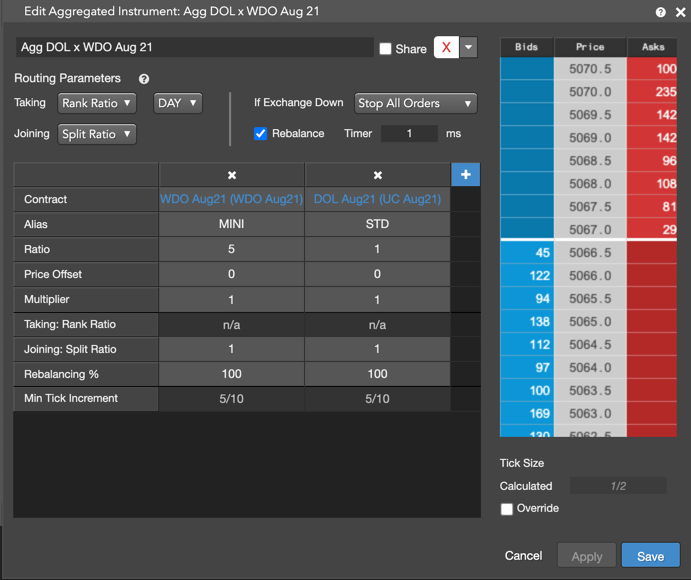Enable the Tick Size Override checkbox
This screenshot has height=580, width=691.
tap(507, 509)
